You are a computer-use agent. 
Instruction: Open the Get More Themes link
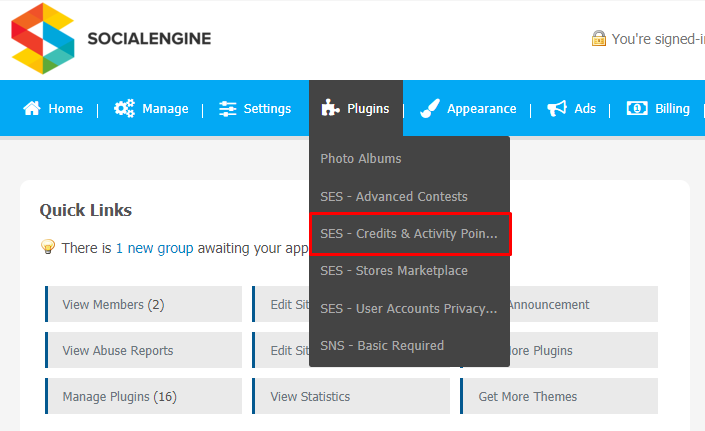coord(559,396)
